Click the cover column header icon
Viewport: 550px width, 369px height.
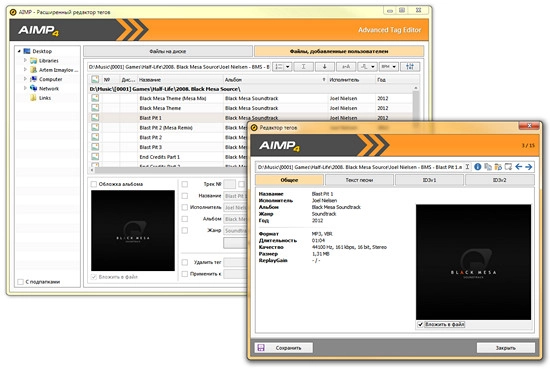[x=95, y=79]
